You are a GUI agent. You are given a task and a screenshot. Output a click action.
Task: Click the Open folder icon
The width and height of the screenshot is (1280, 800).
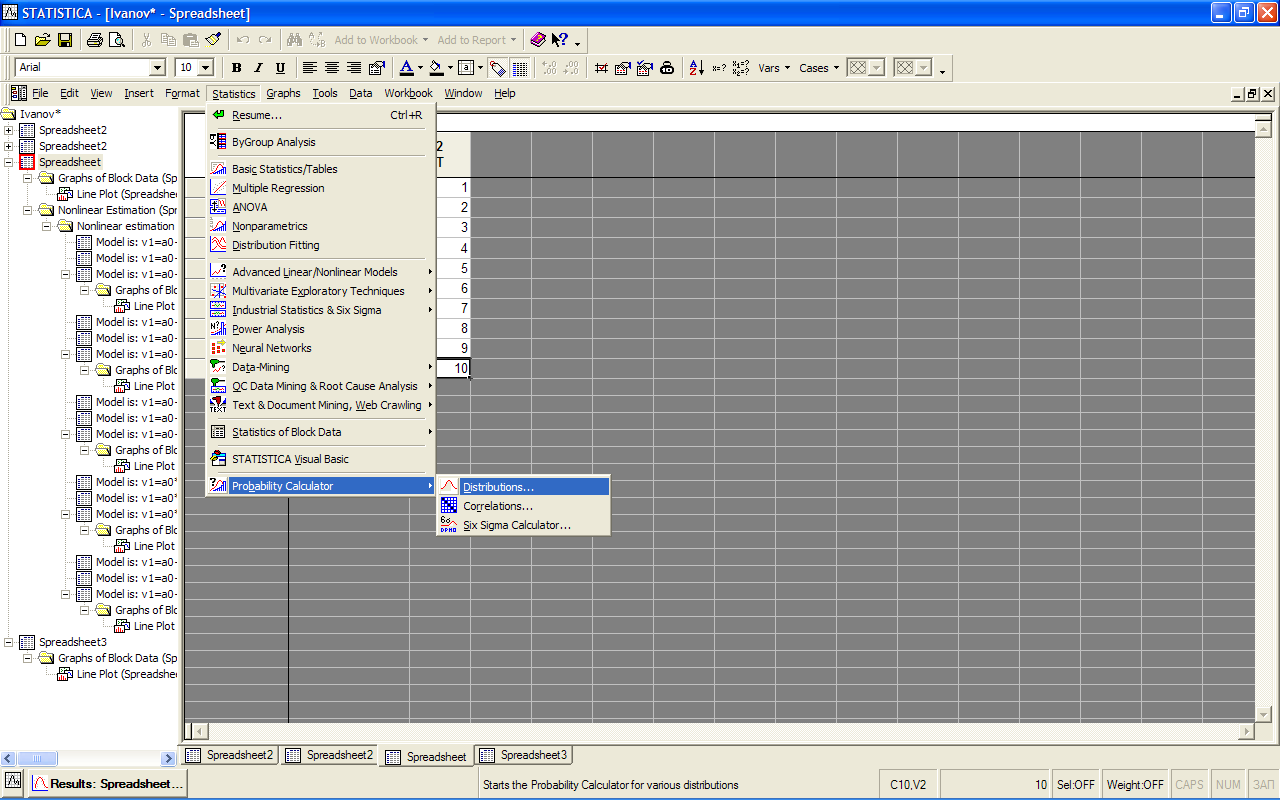coord(42,40)
